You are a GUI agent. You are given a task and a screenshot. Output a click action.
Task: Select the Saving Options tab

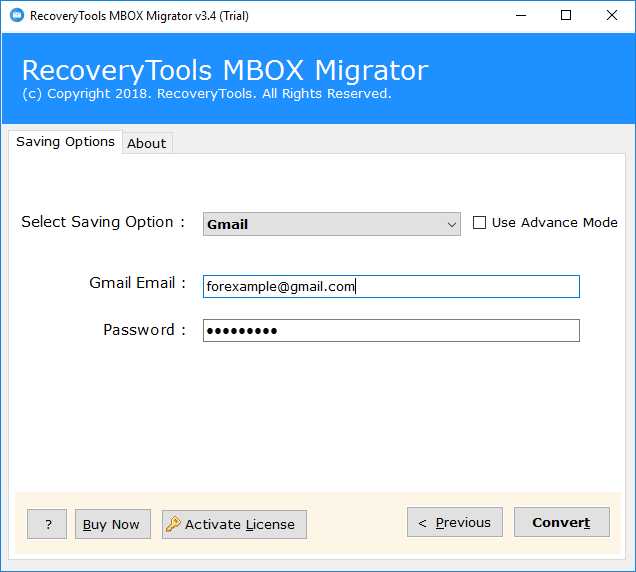65,142
